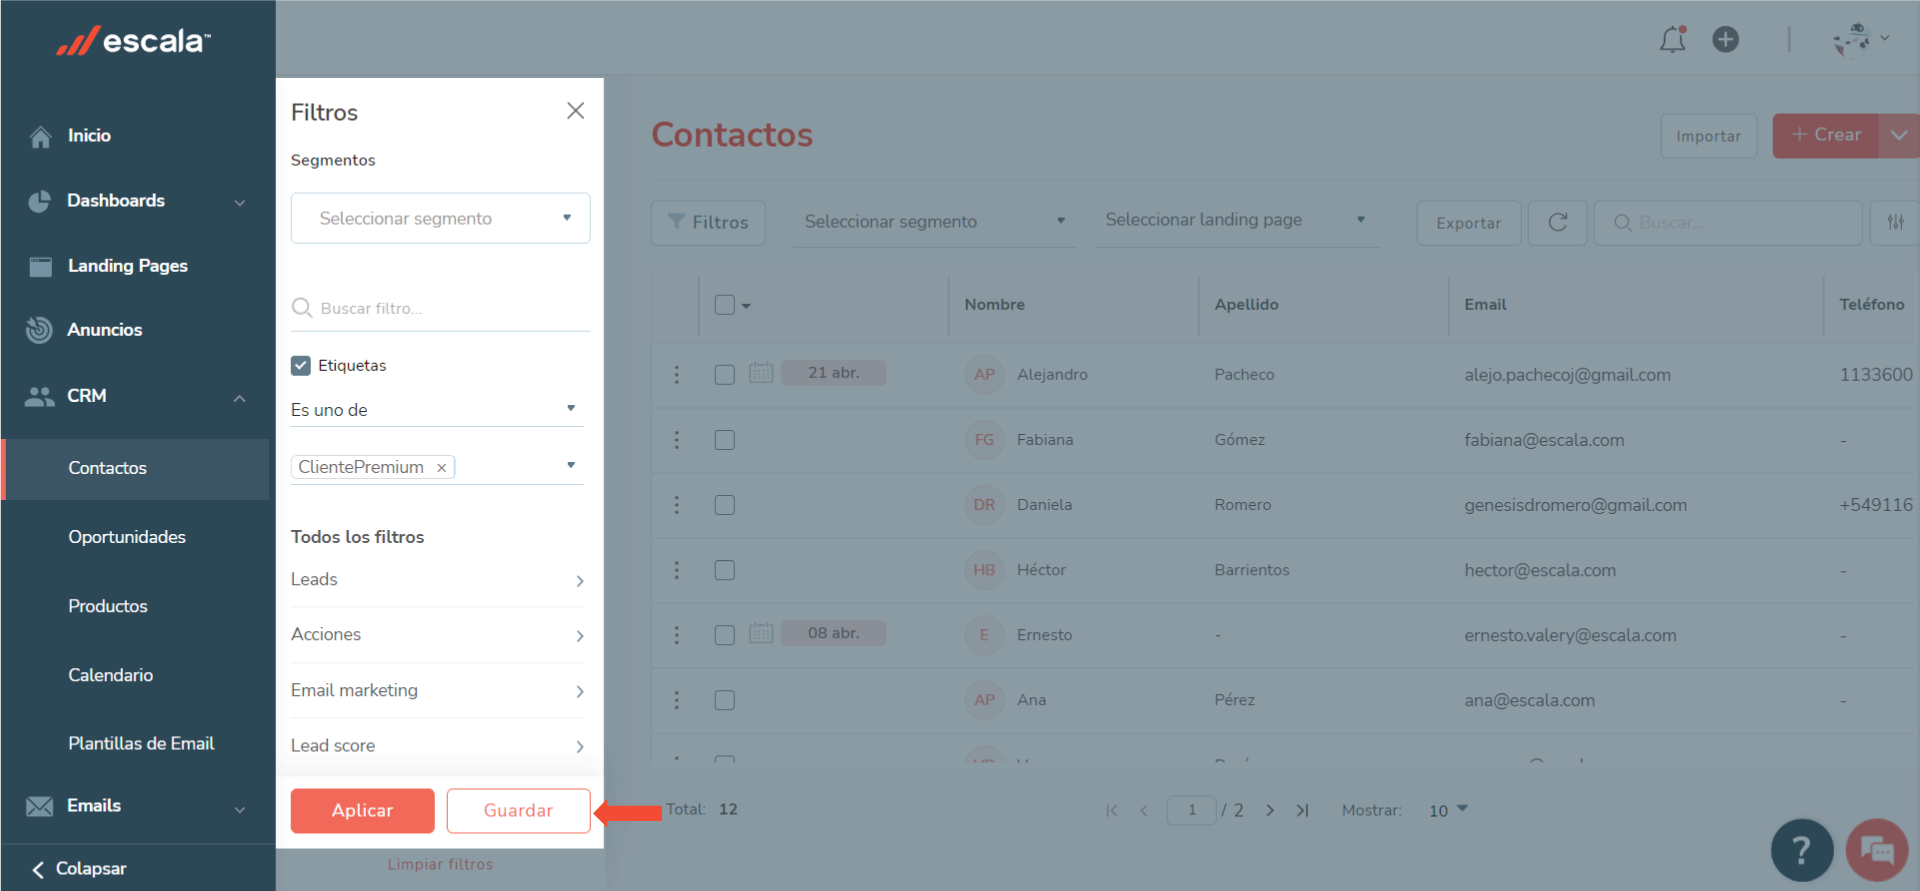This screenshot has height=891, width=1920.
Task: Open row options for Alejandro Pacheco
Action: point(677,374)
